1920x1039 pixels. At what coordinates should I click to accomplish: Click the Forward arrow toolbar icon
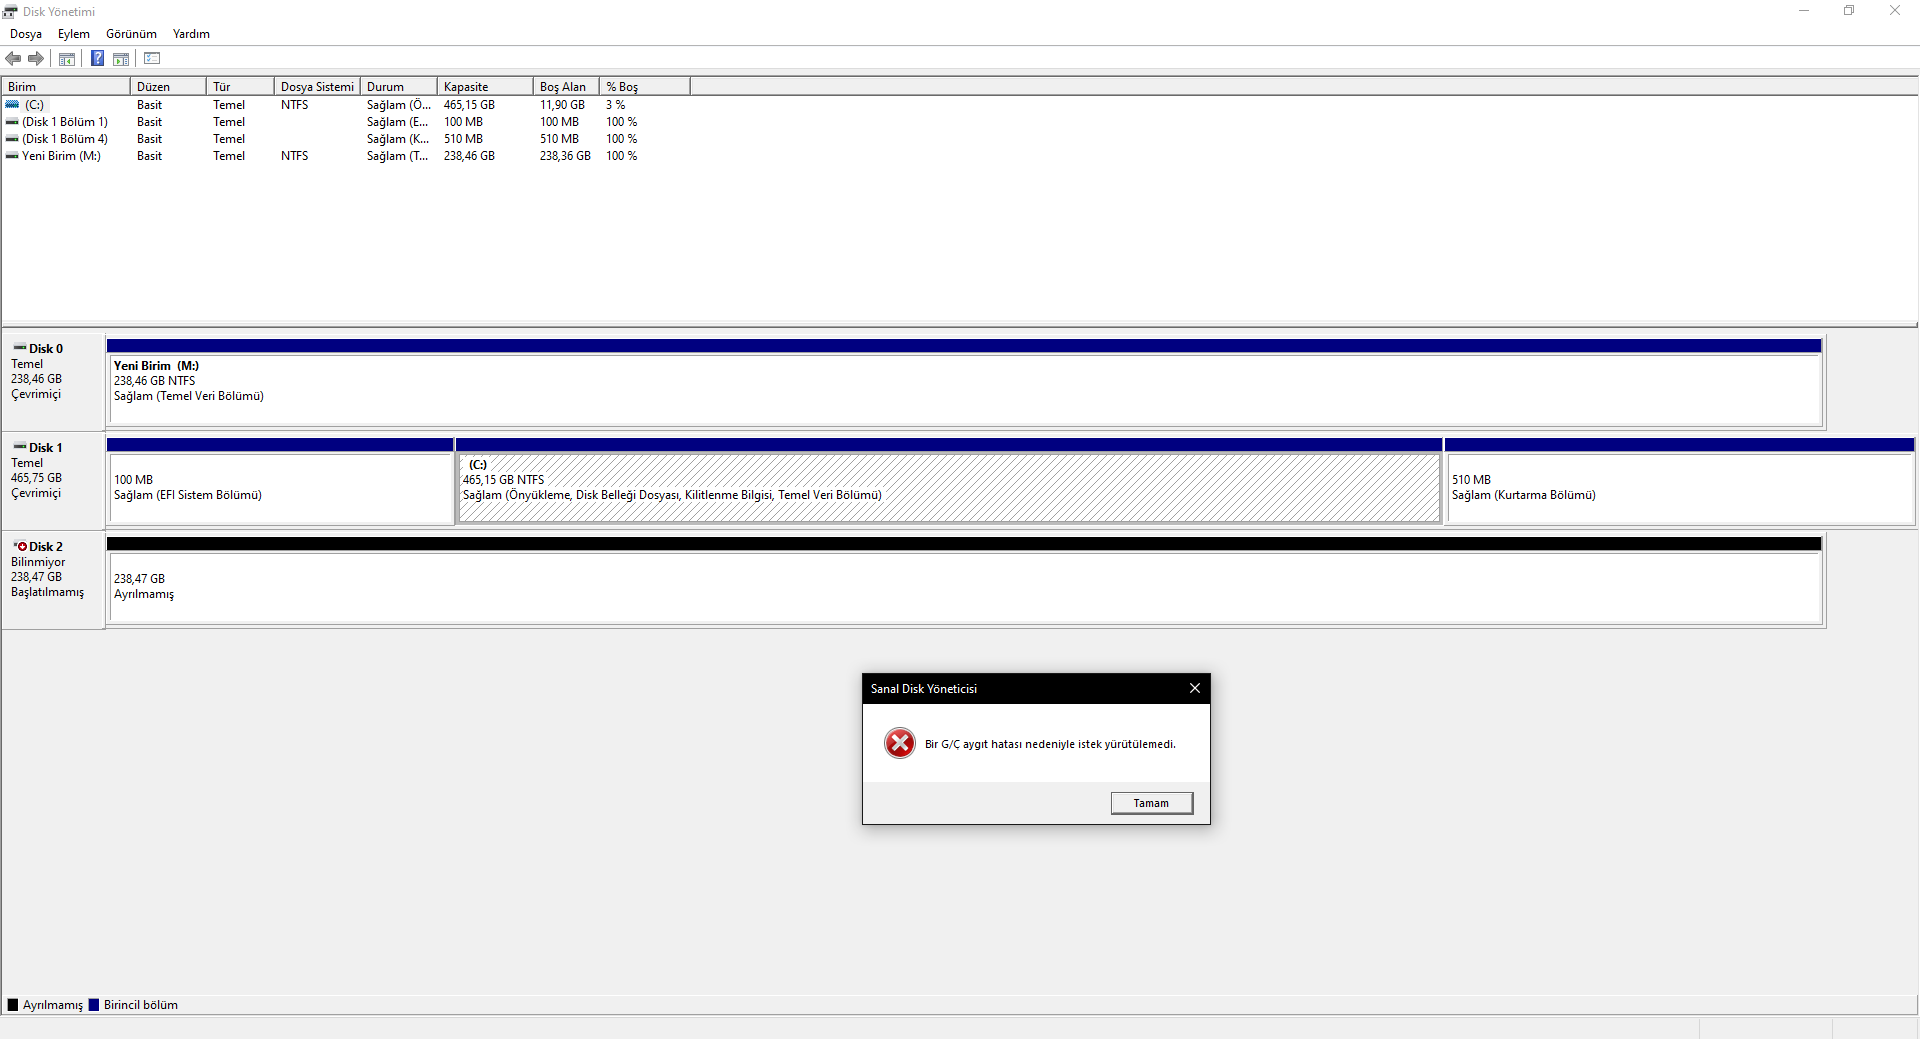point(36,59)
